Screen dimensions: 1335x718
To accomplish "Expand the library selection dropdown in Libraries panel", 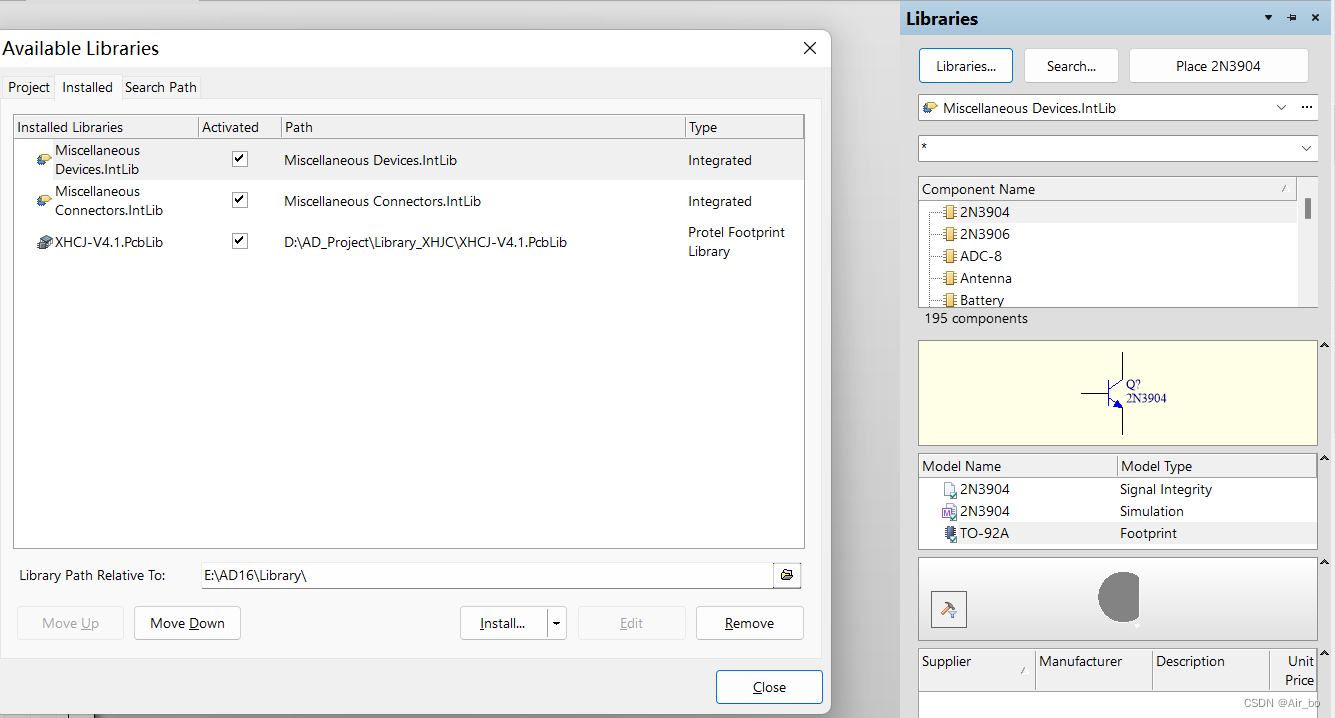I will coord(1282,108).
